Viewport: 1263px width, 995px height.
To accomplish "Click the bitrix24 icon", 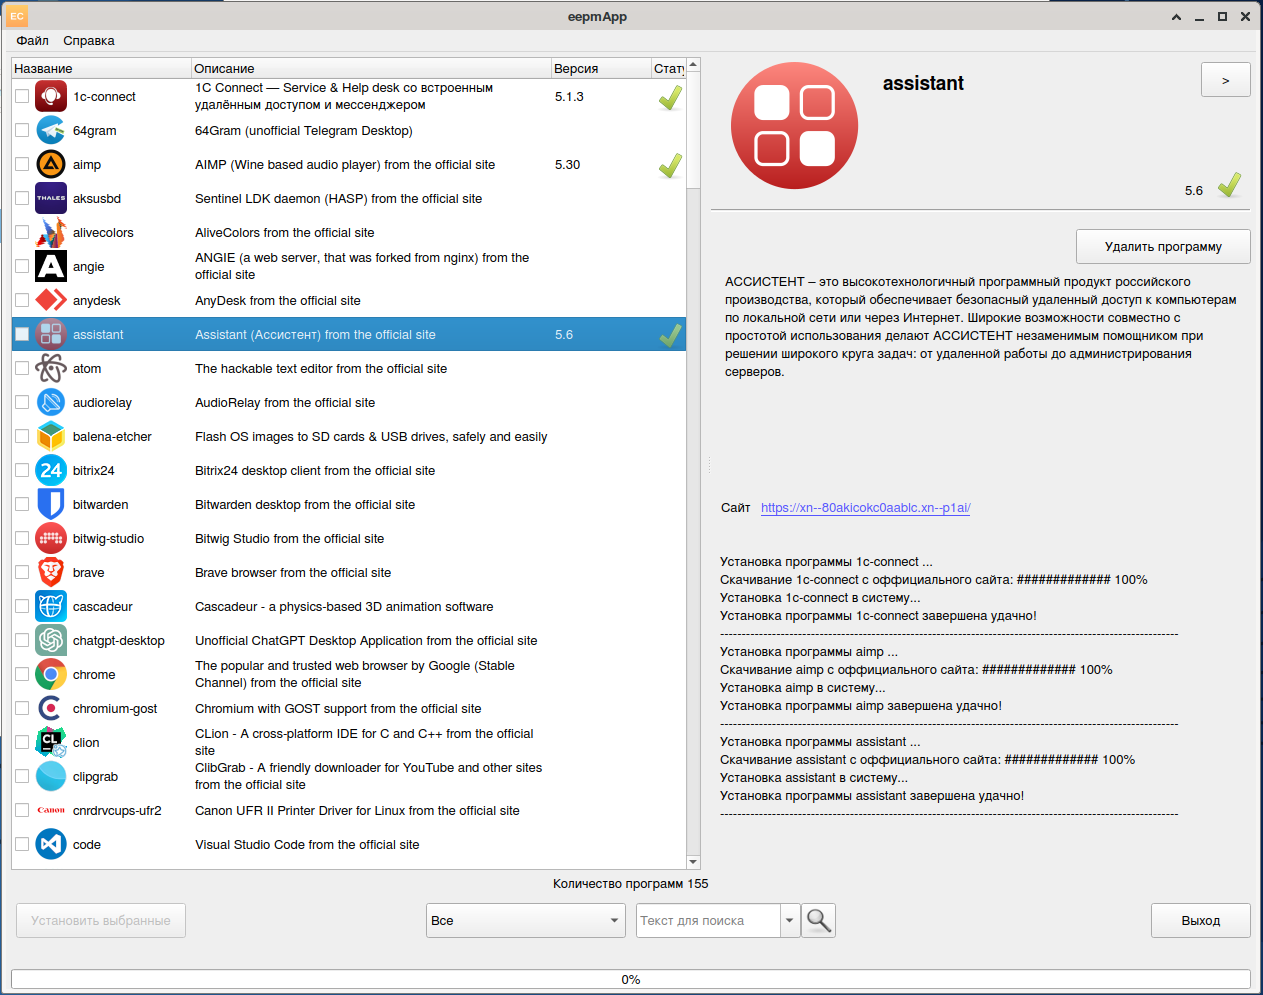I will tap(51, 471).
